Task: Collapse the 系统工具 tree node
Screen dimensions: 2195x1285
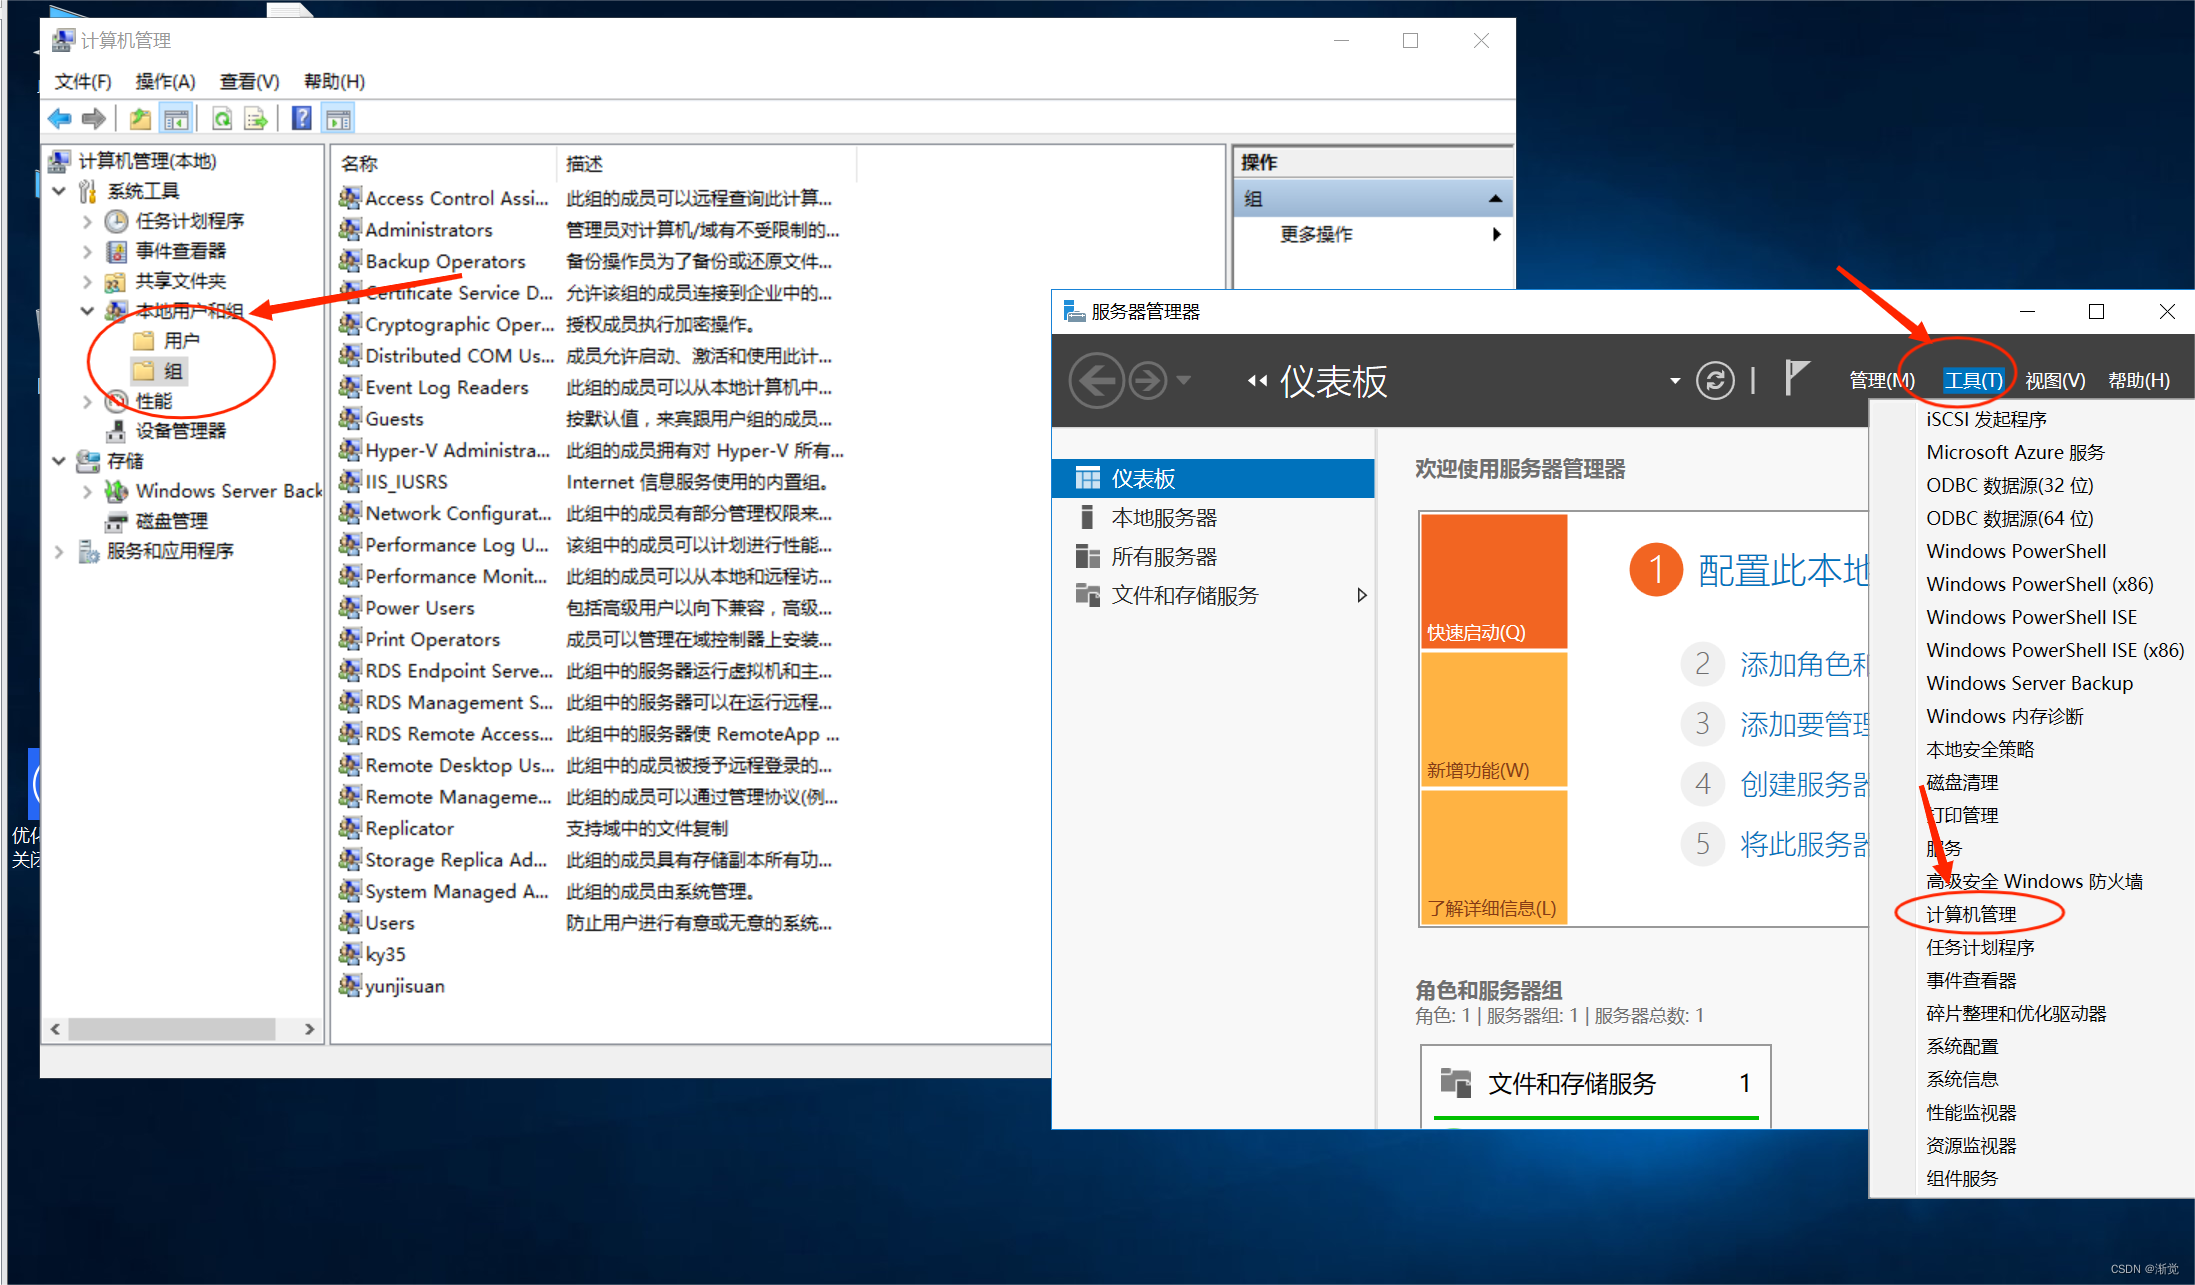Action: coord(59,191)
